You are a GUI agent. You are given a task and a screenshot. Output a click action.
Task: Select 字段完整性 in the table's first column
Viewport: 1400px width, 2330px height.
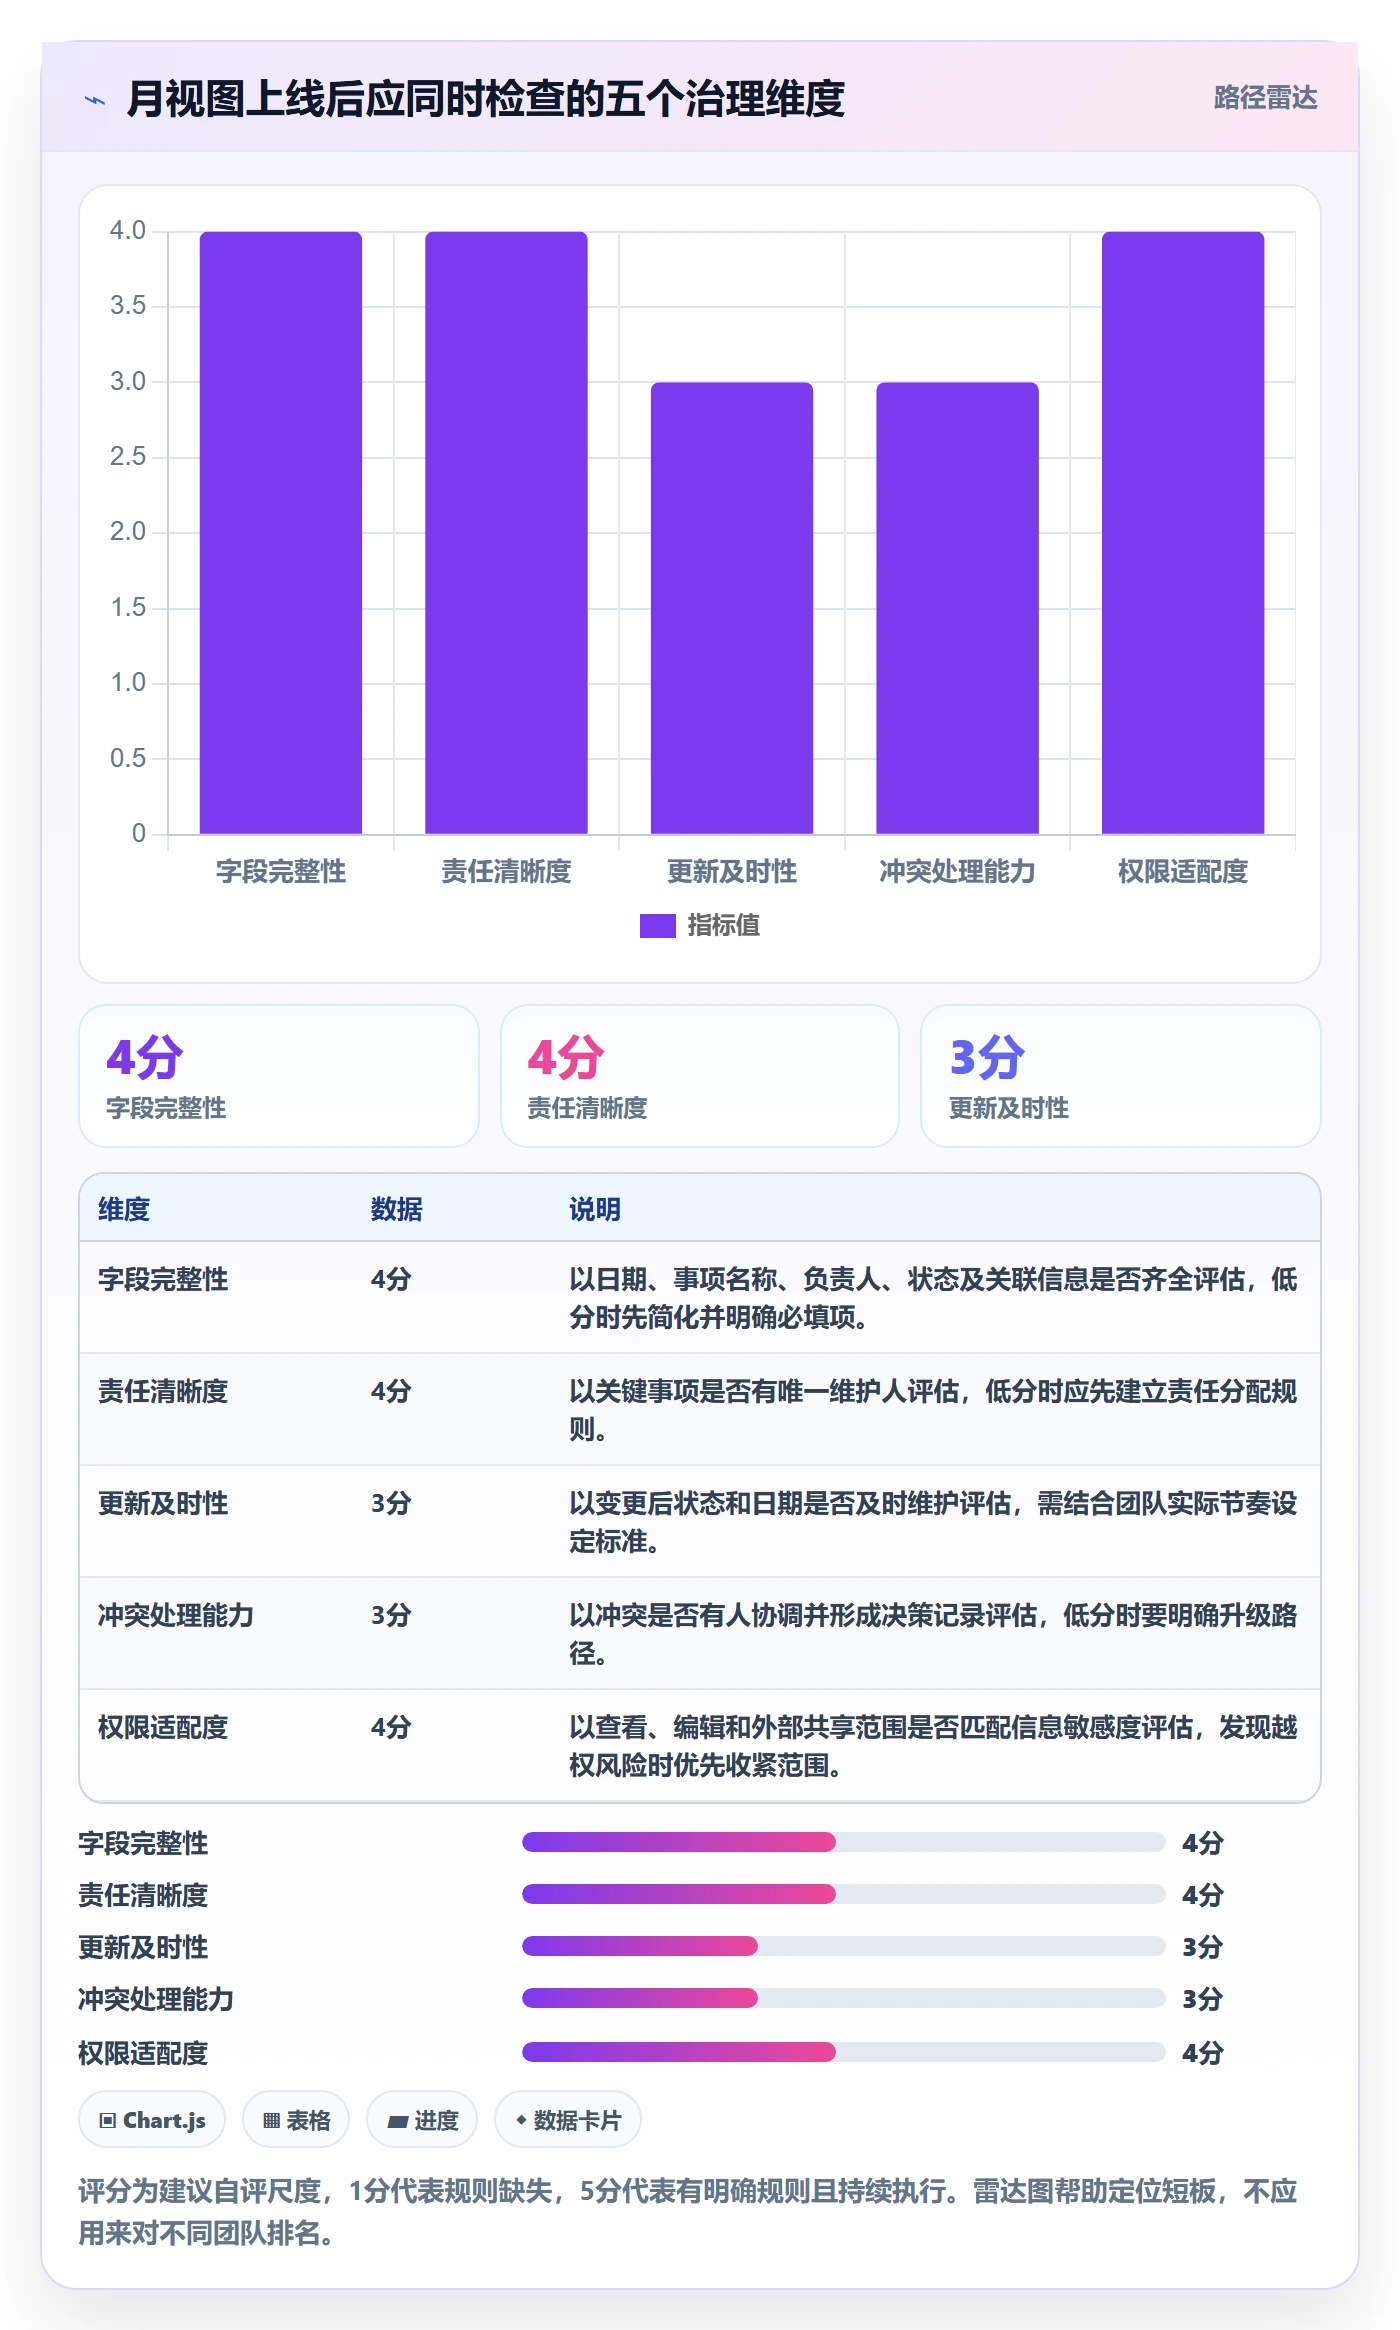(163, 1279)
